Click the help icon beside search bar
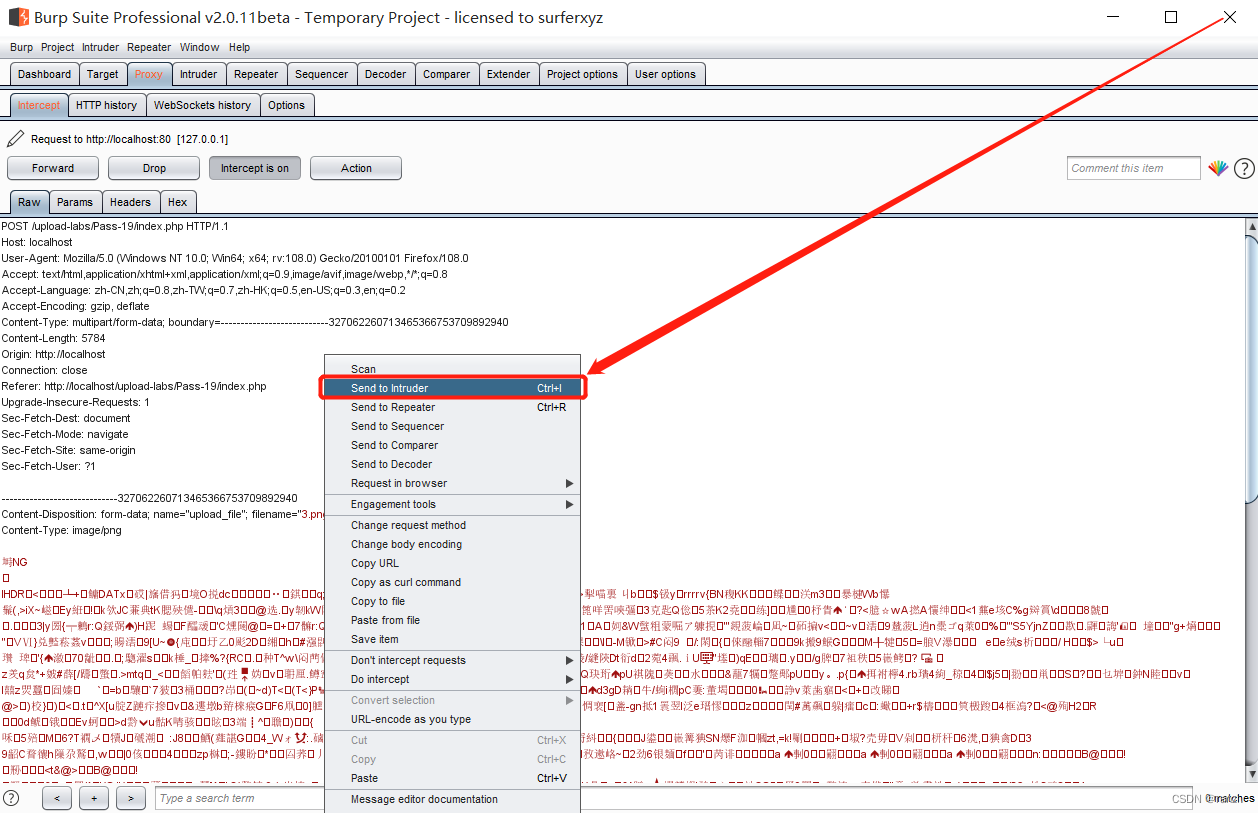1258x813 pixels. (x=11, y=798)
